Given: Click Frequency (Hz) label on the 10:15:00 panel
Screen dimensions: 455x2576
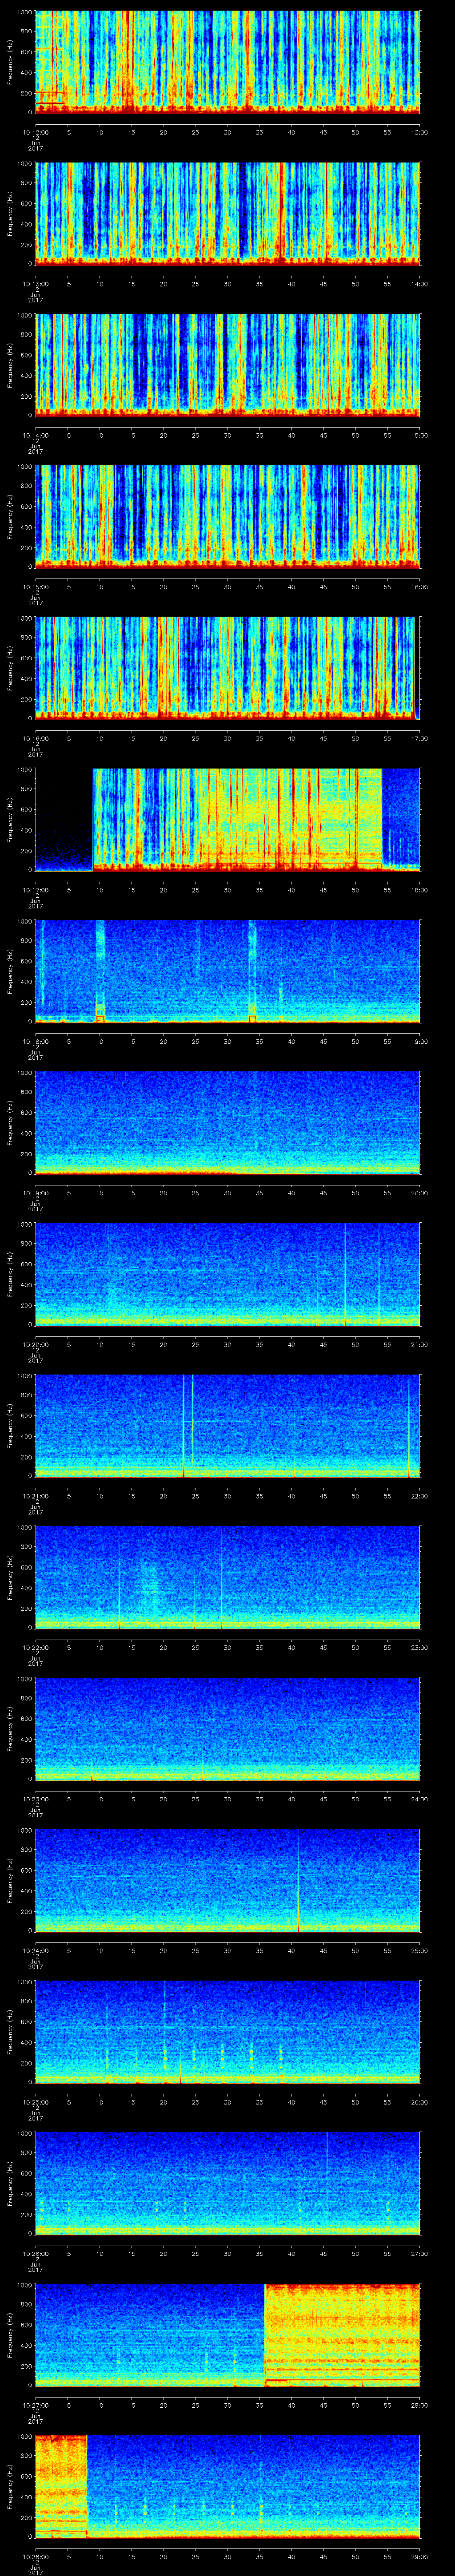Looking at the screenshot, I should point(10,516).
